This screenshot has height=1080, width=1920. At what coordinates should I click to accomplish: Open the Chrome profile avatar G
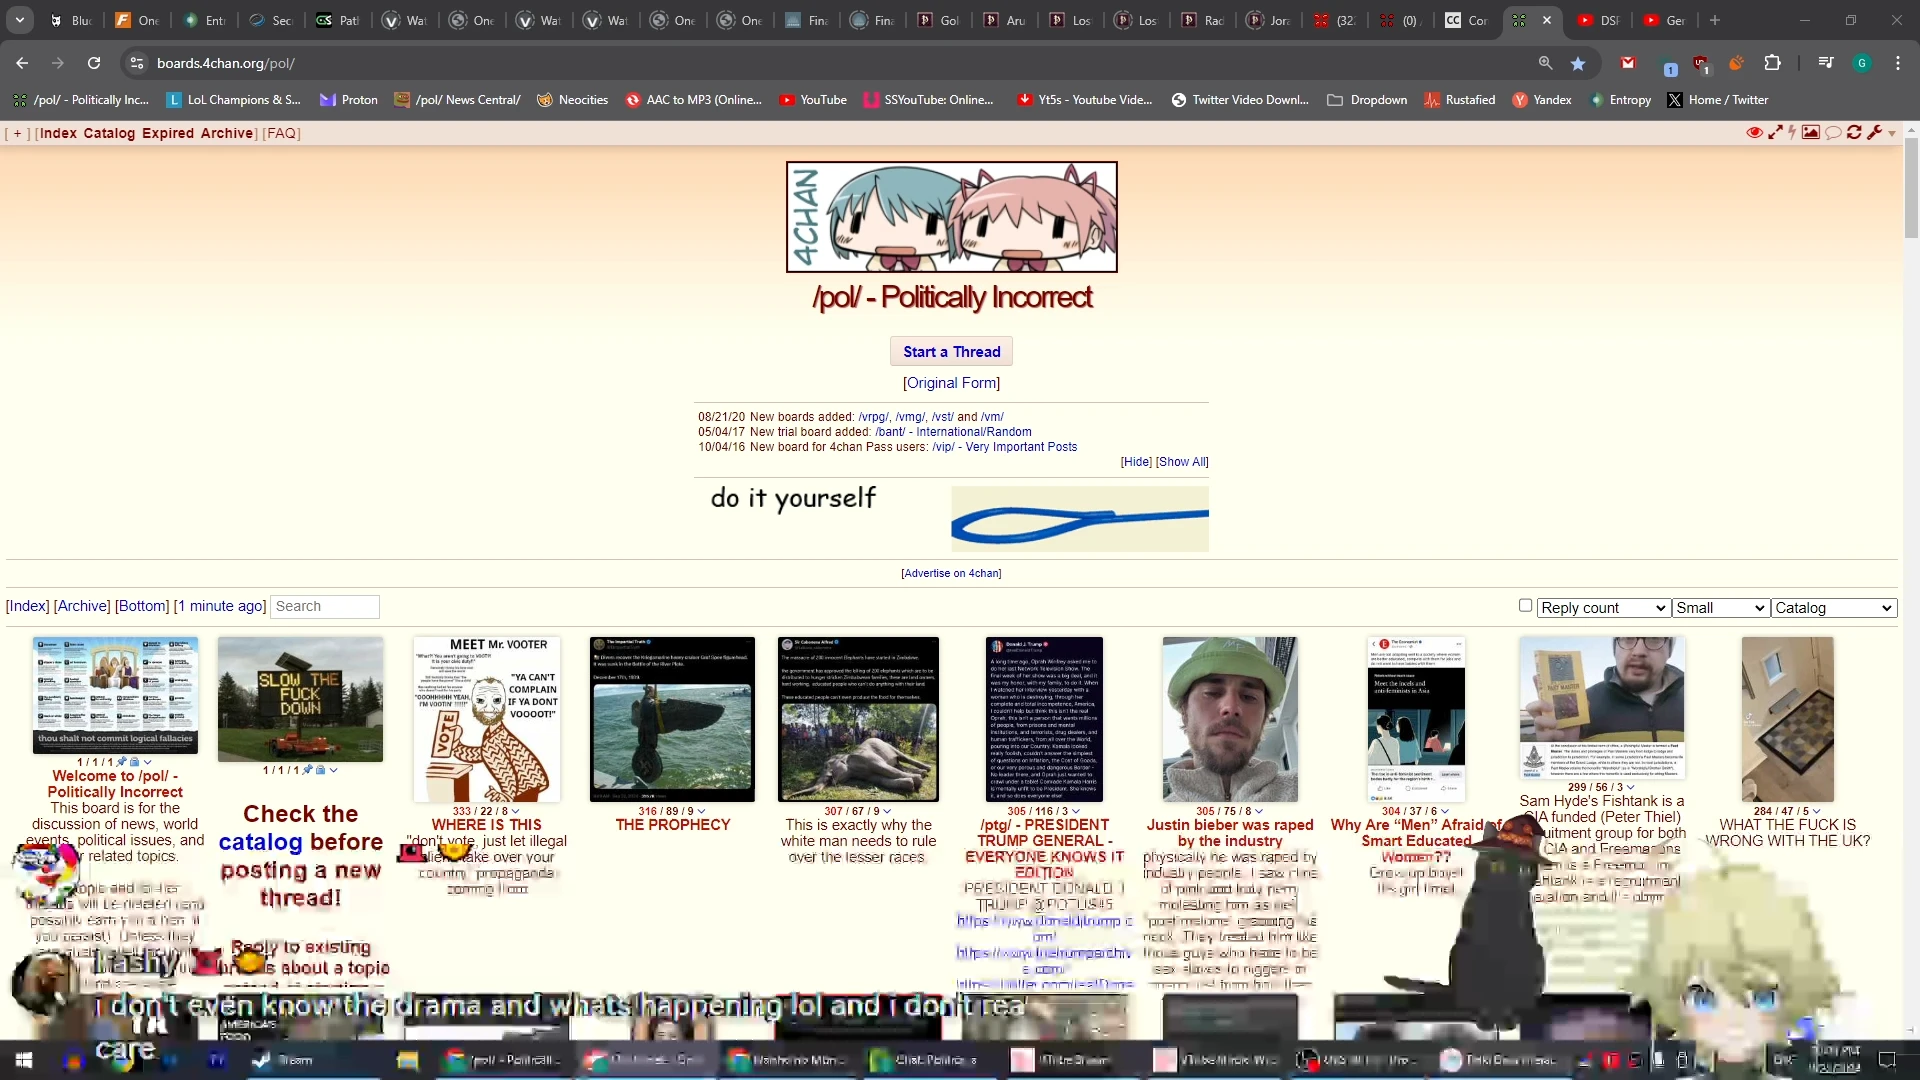pos(1862,63)
